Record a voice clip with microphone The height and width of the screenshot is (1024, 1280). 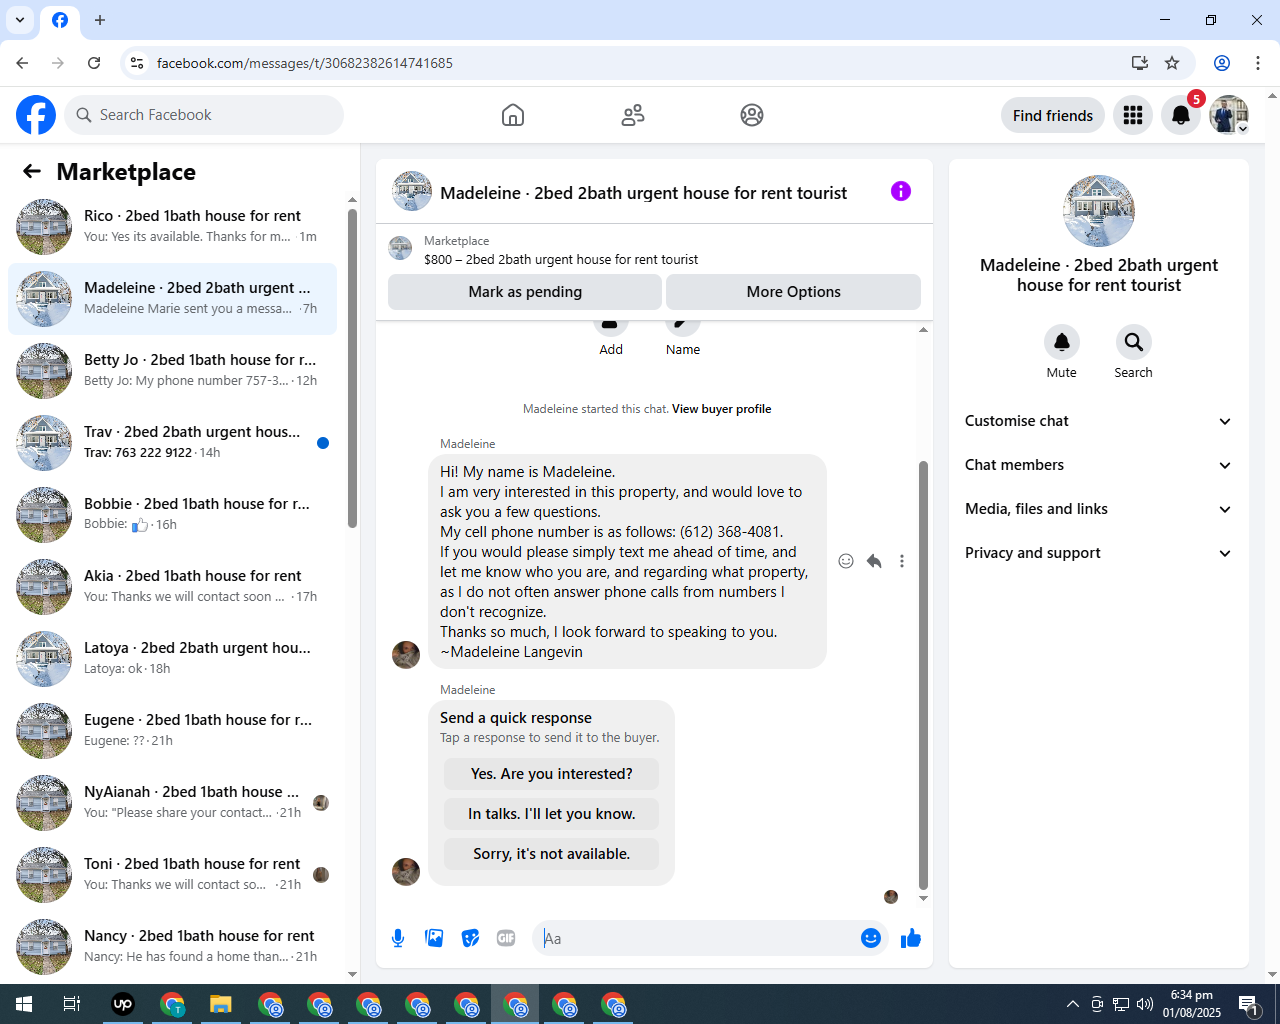[x=398, y=938]
